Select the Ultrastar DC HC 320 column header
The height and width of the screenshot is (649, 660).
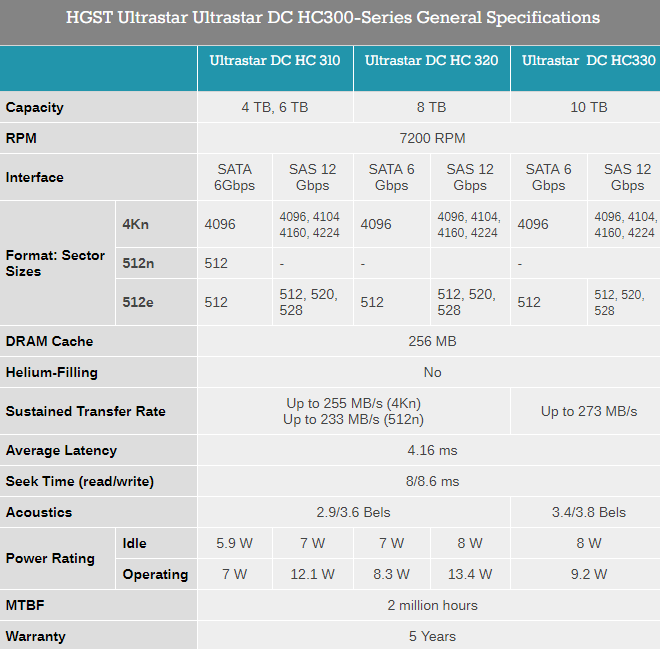click(431, 61)
